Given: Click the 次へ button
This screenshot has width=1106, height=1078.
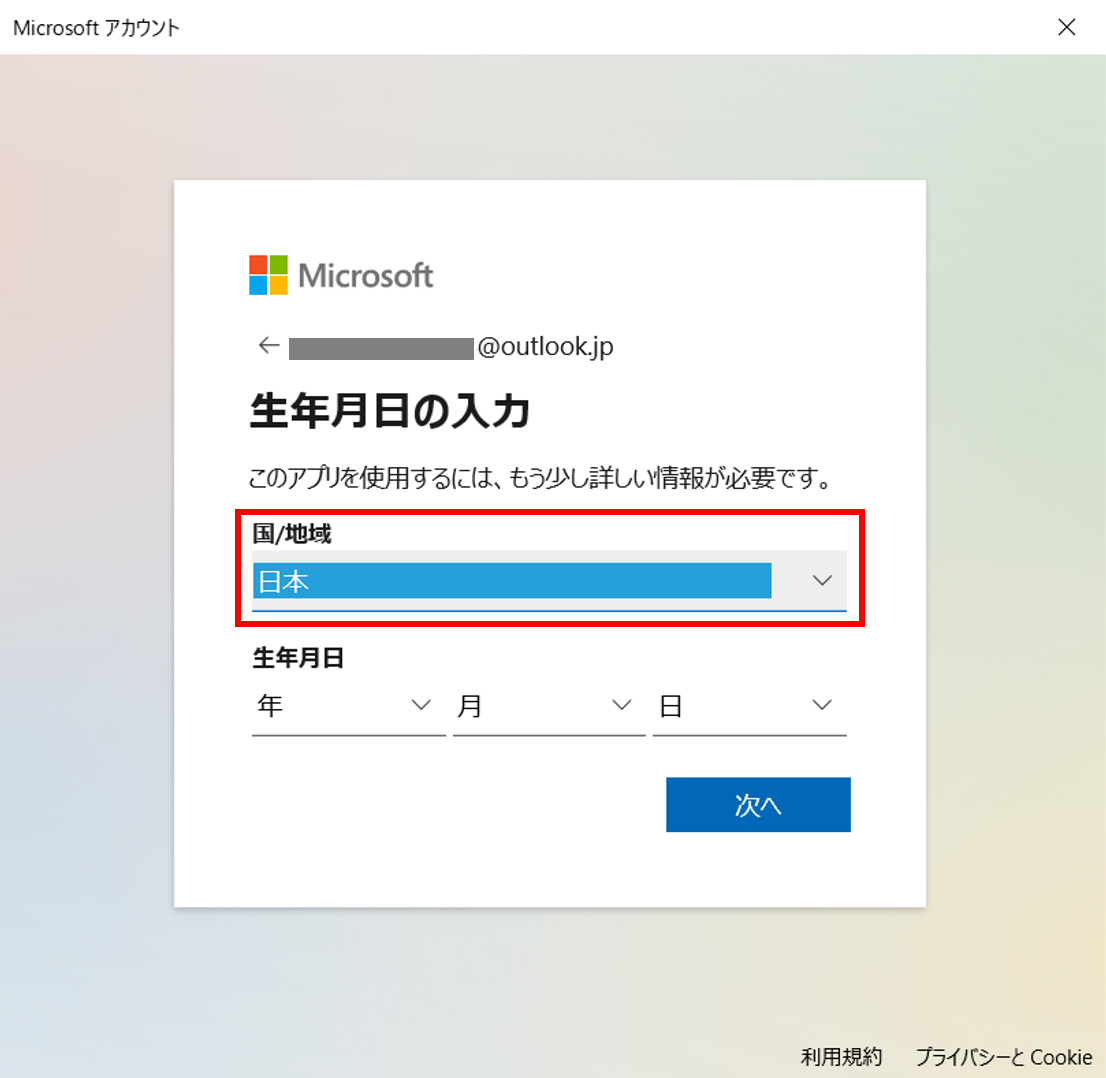Looking at the screenshot, I should click(x=758, y=805).
